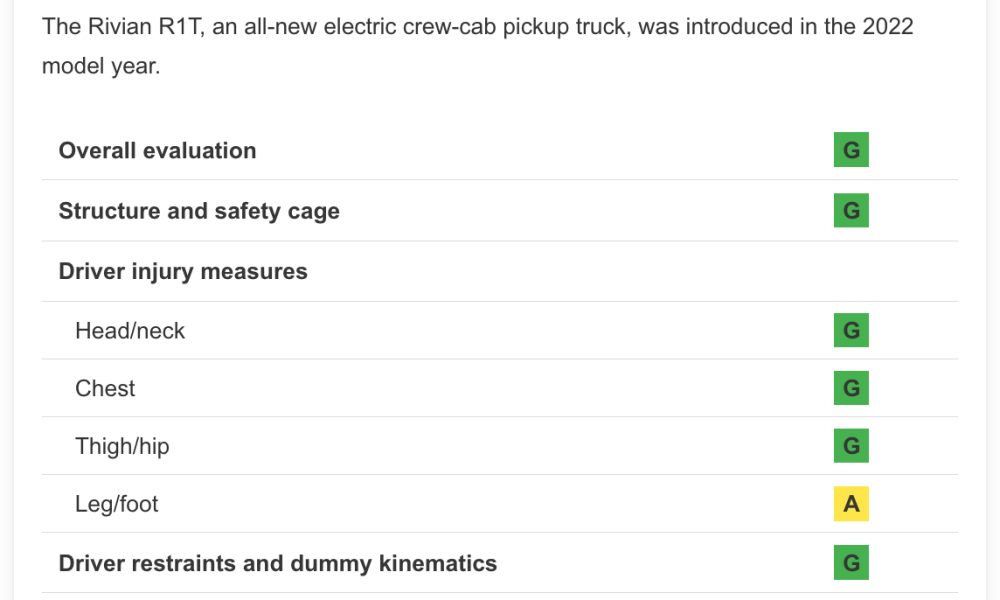Screen dimensions: 1000x600
Task: Click the Overall evaluation G rating badge
Action: coord(851,150)
